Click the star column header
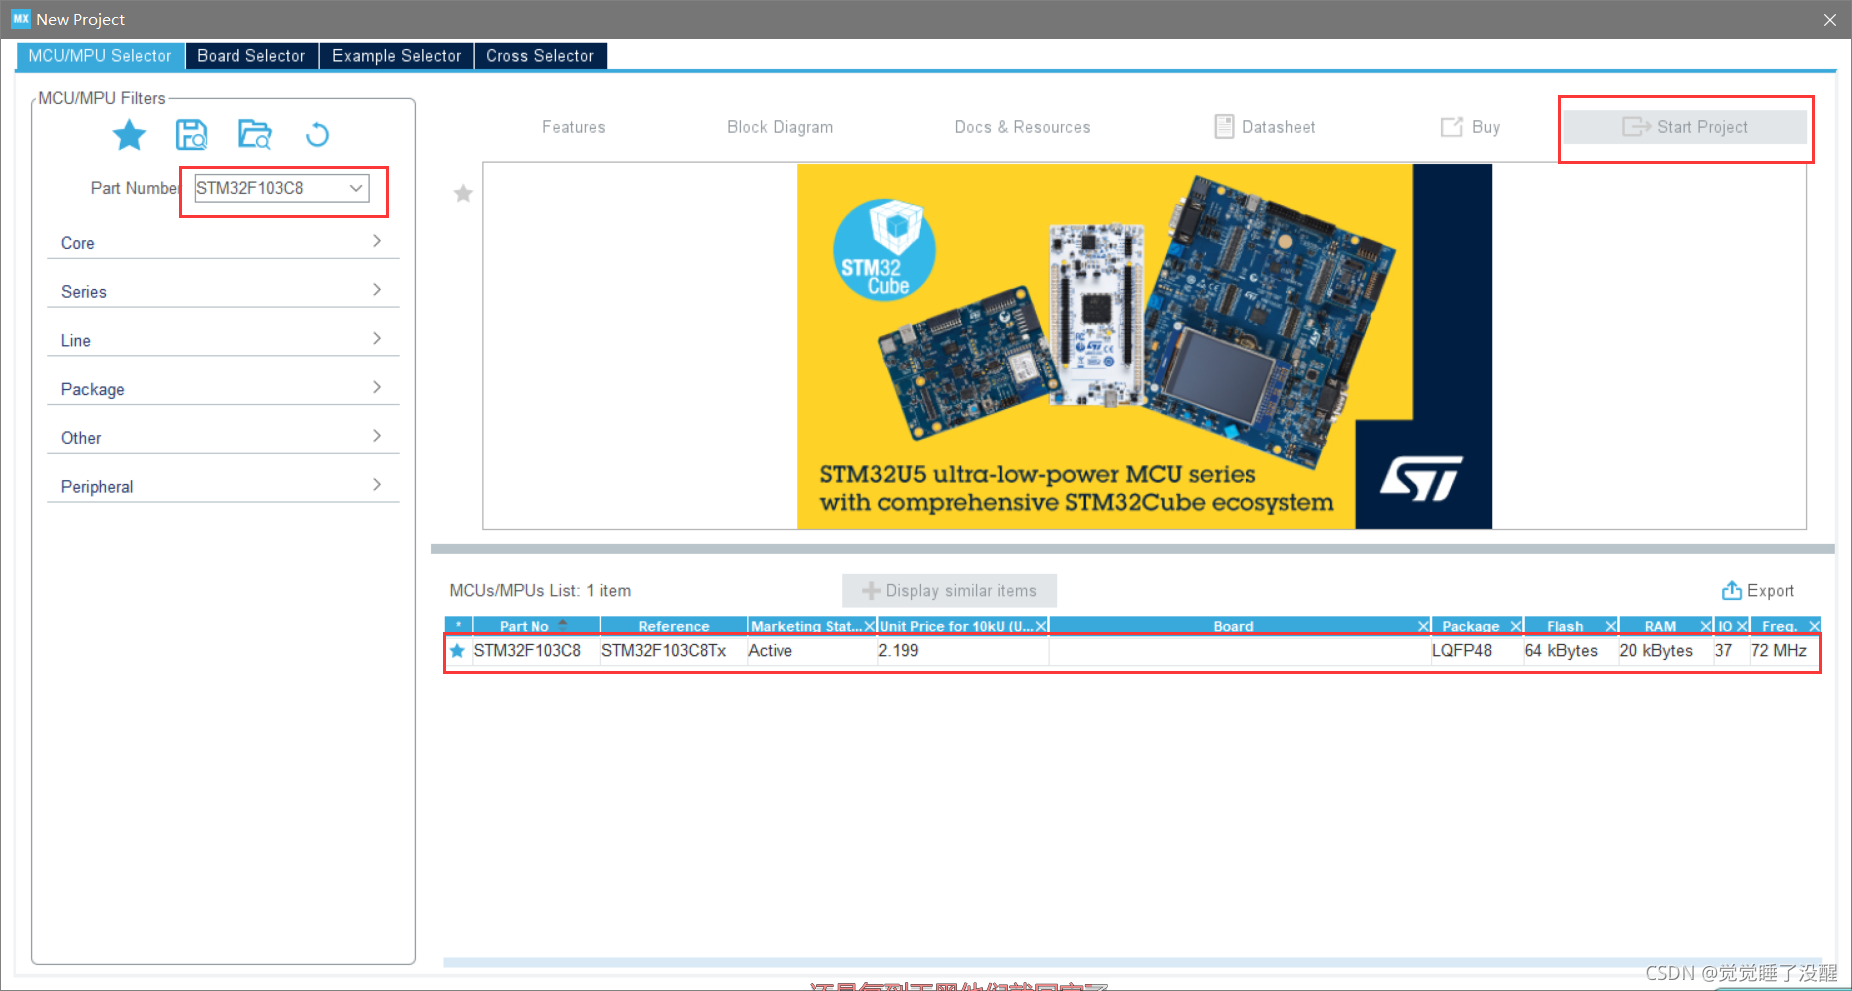1852x991 pixels. point(458,626)
